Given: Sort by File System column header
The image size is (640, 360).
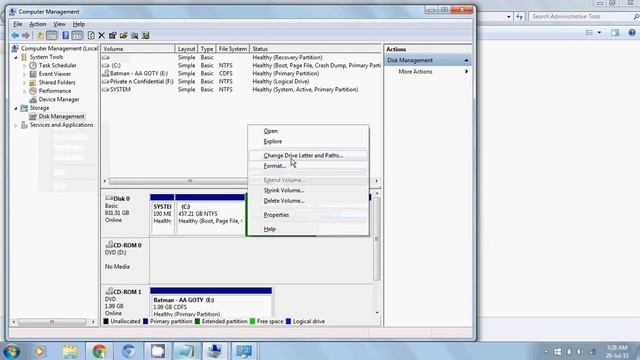Looking at the screenshot, I should [233, 49].
